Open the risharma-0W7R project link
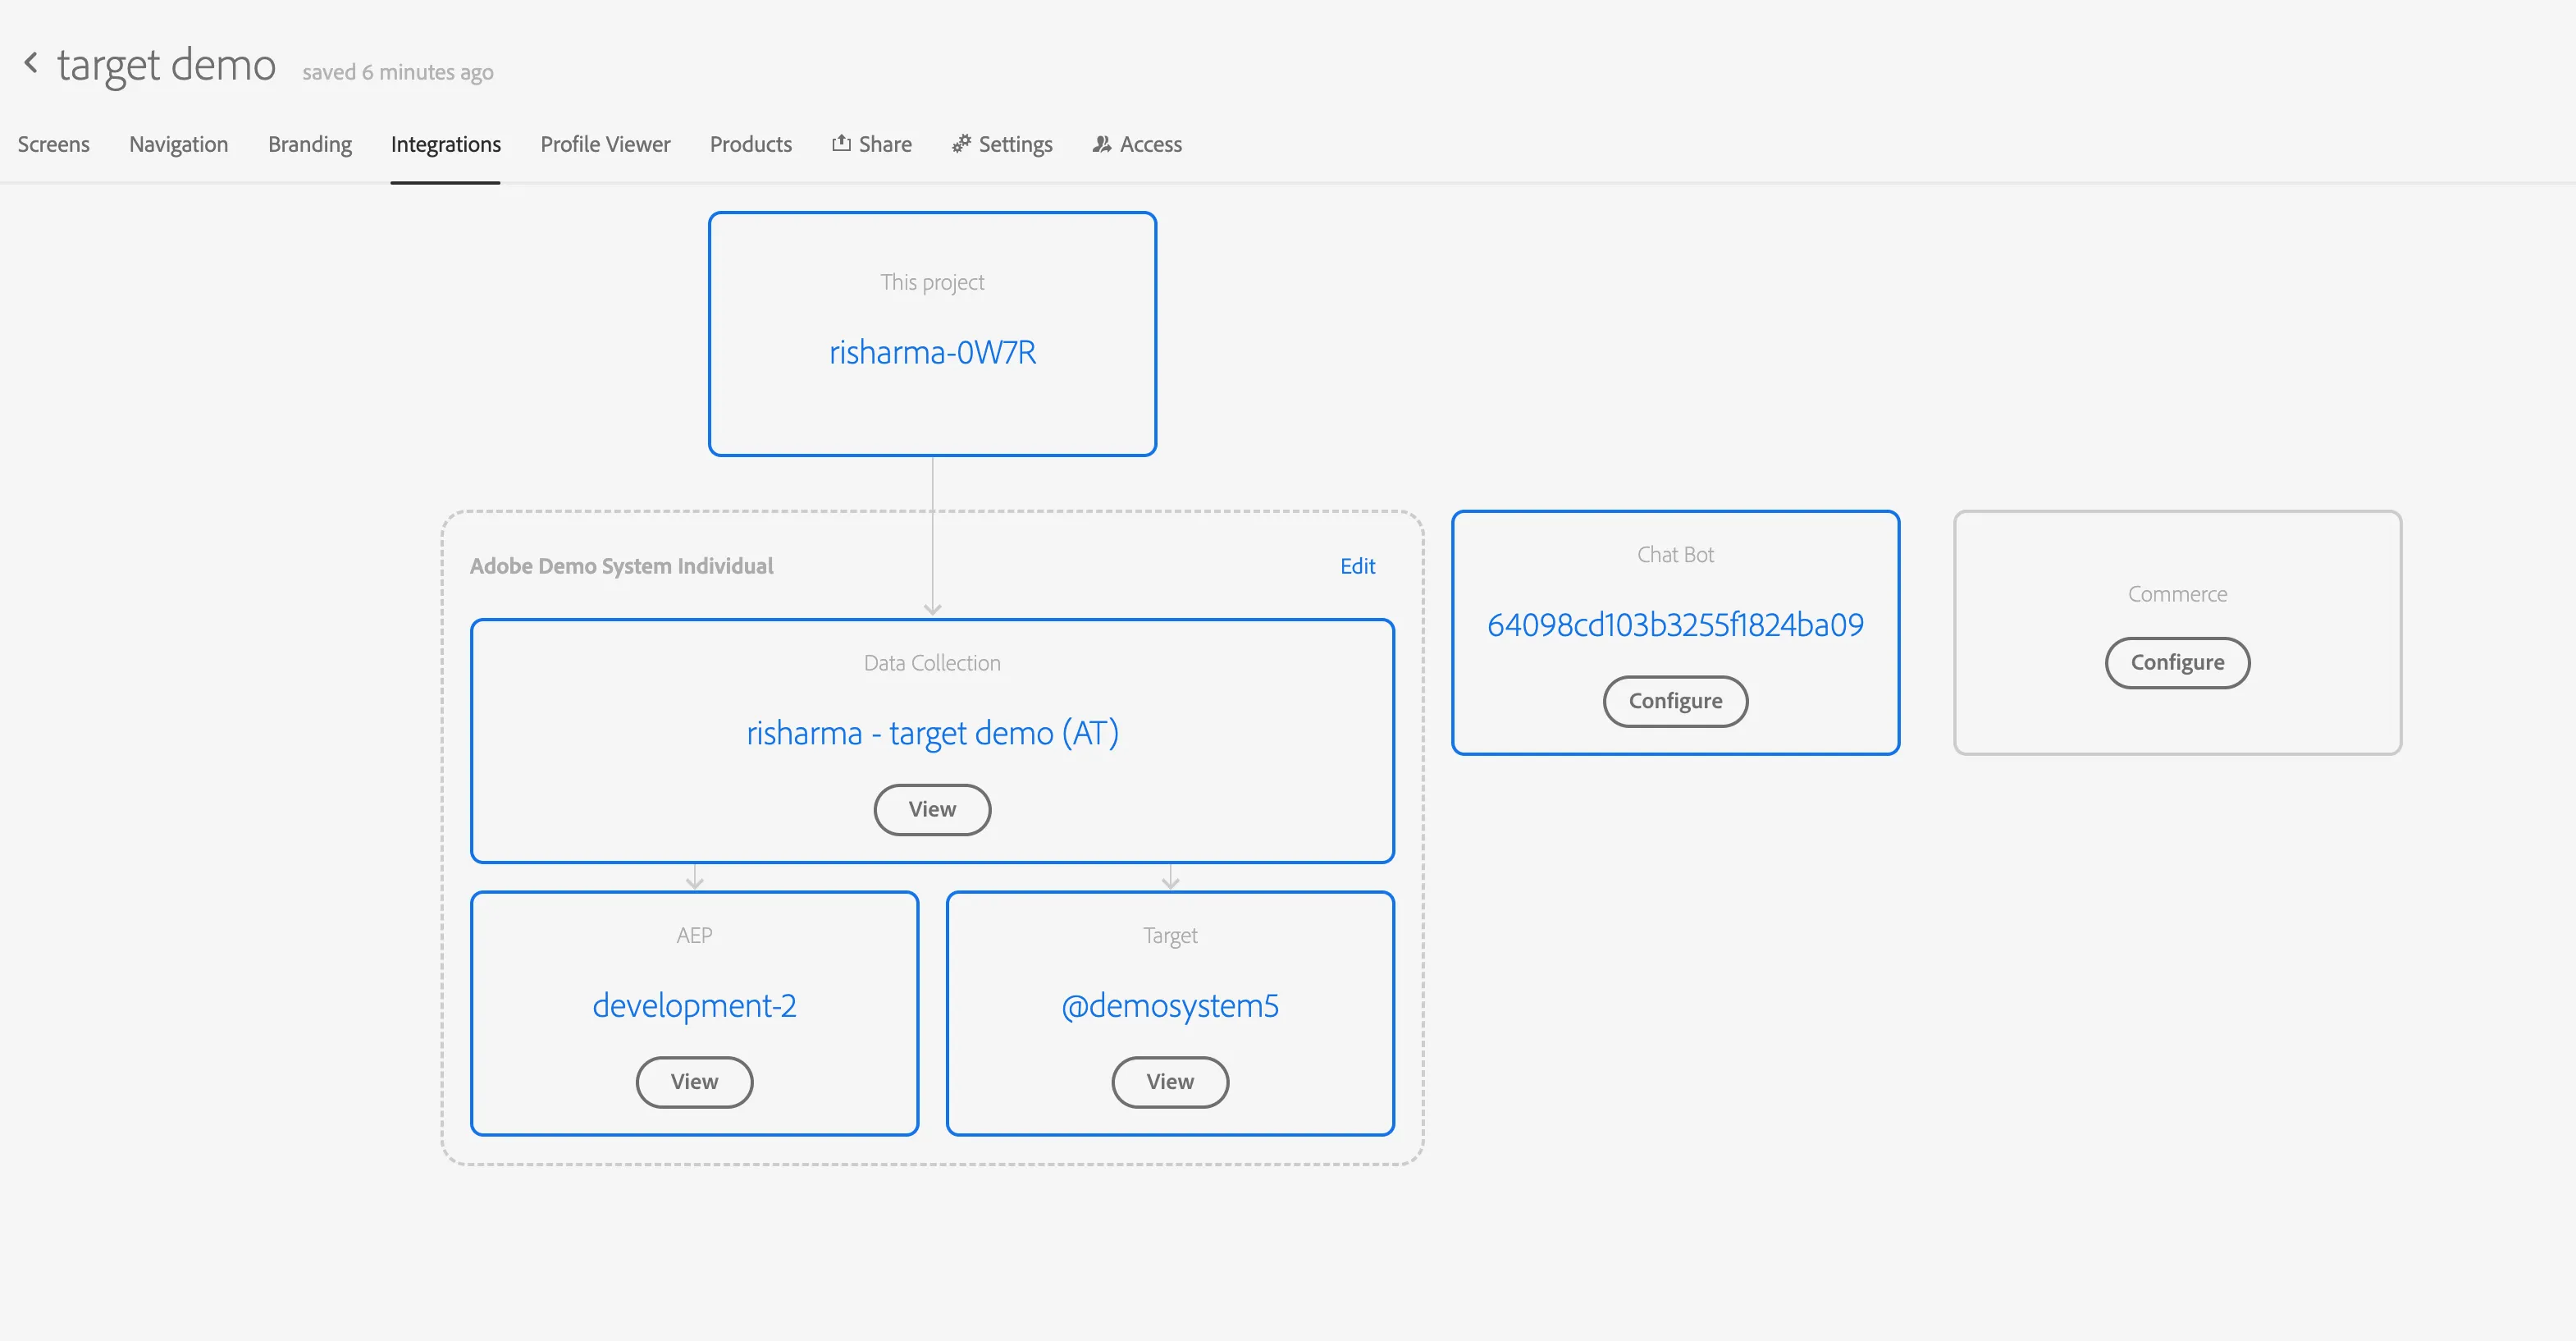The width and height of the screenshot is (2576, 1341). pos(932,352)
